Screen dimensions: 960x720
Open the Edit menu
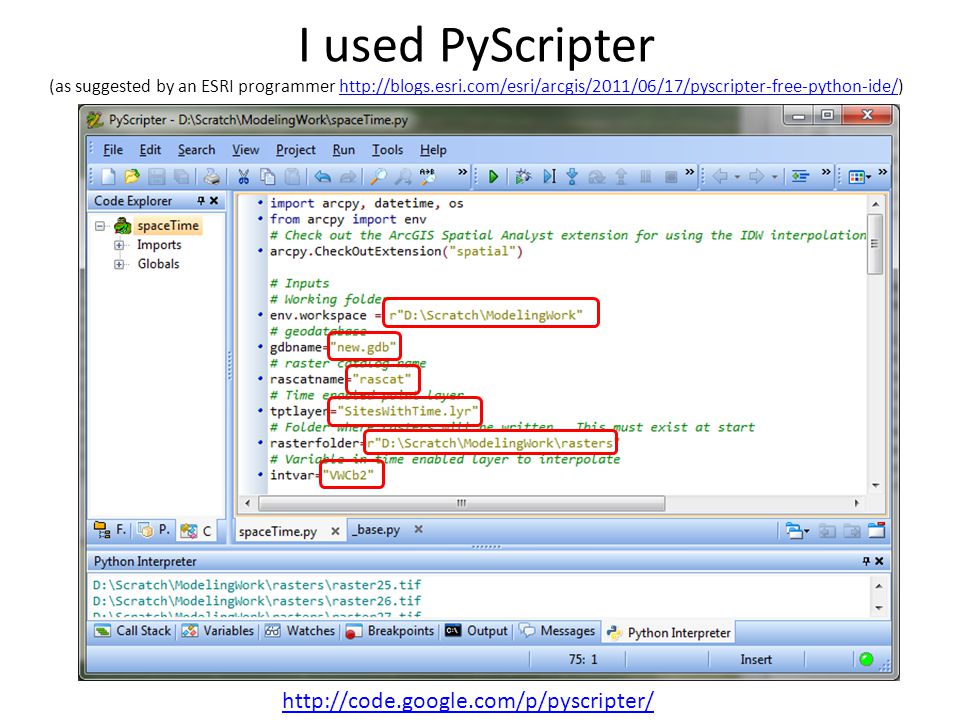(150, 150)
